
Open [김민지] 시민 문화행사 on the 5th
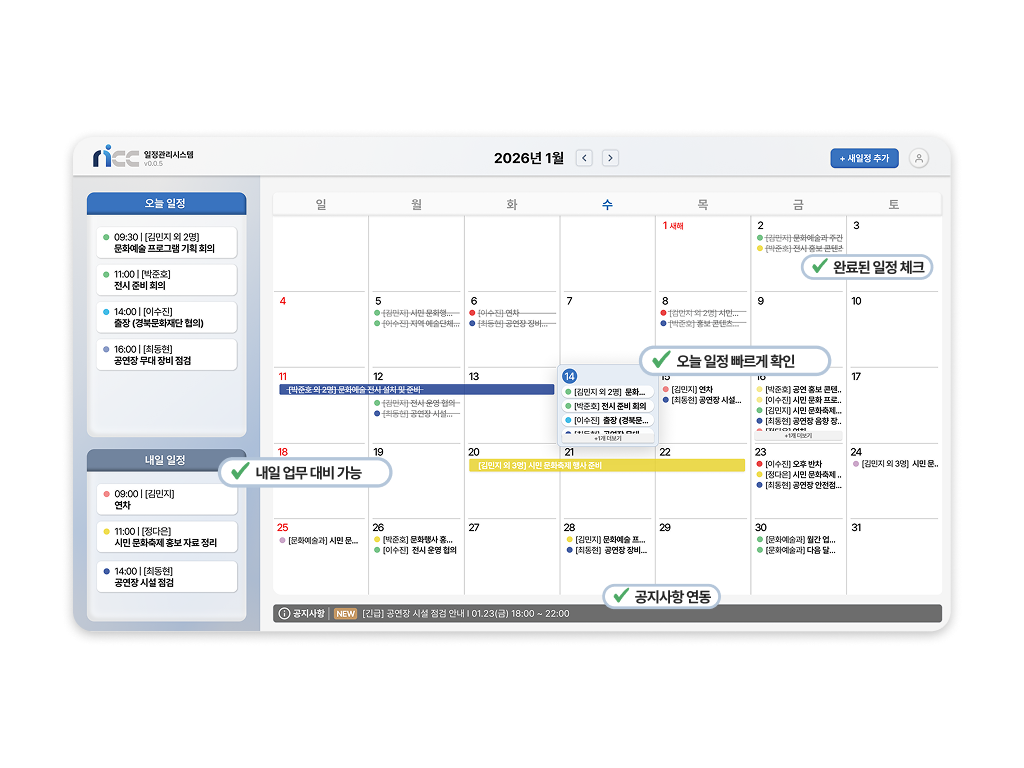point(417,313)
